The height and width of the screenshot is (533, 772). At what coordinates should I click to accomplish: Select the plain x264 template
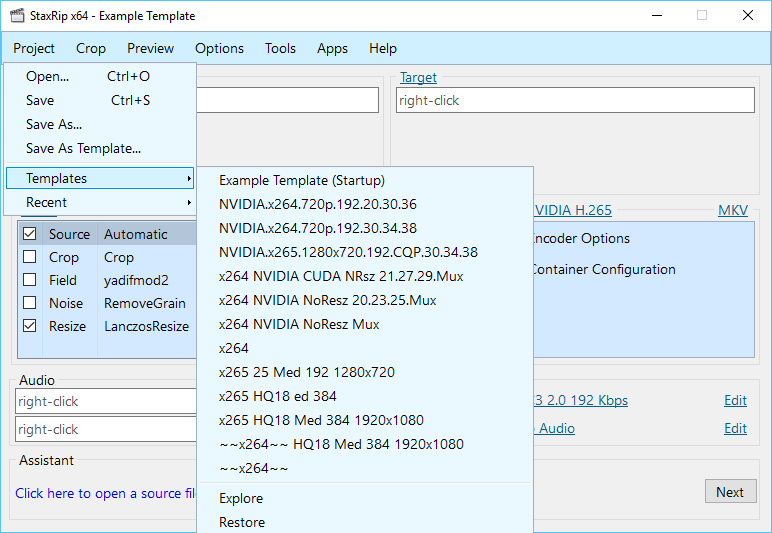(x=365, y=348)
